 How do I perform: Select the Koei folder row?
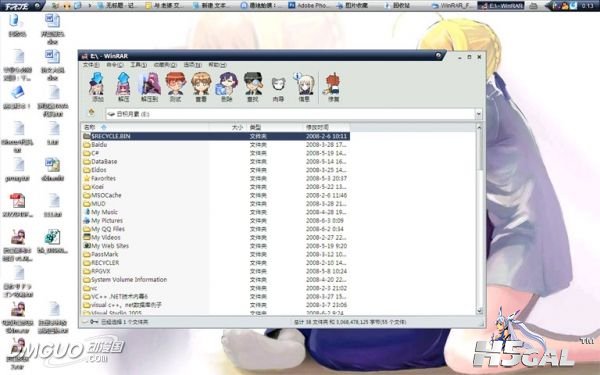(x=216, y=187)
